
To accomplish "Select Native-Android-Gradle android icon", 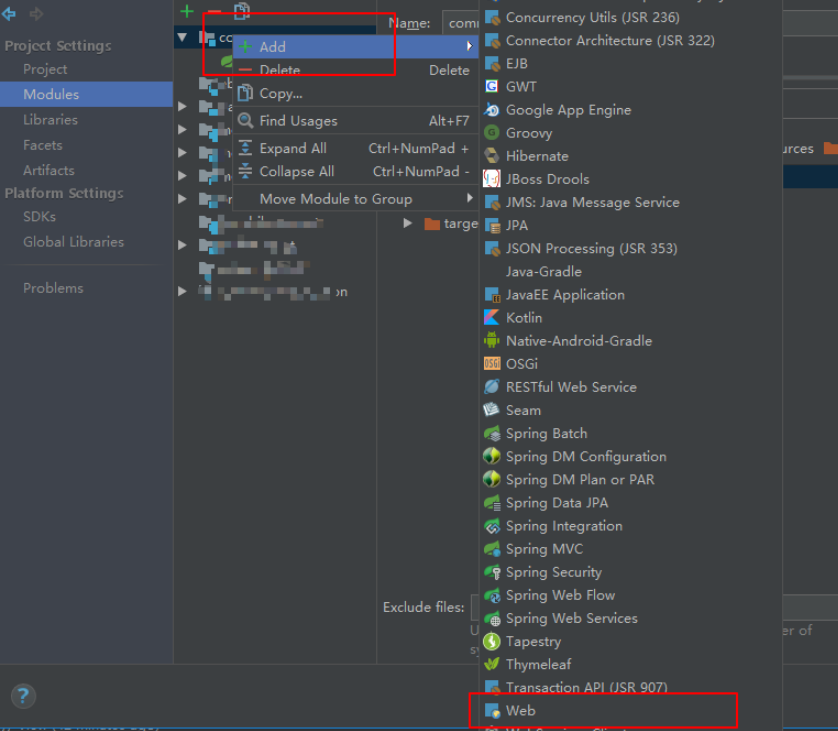I will click(492, 340).
